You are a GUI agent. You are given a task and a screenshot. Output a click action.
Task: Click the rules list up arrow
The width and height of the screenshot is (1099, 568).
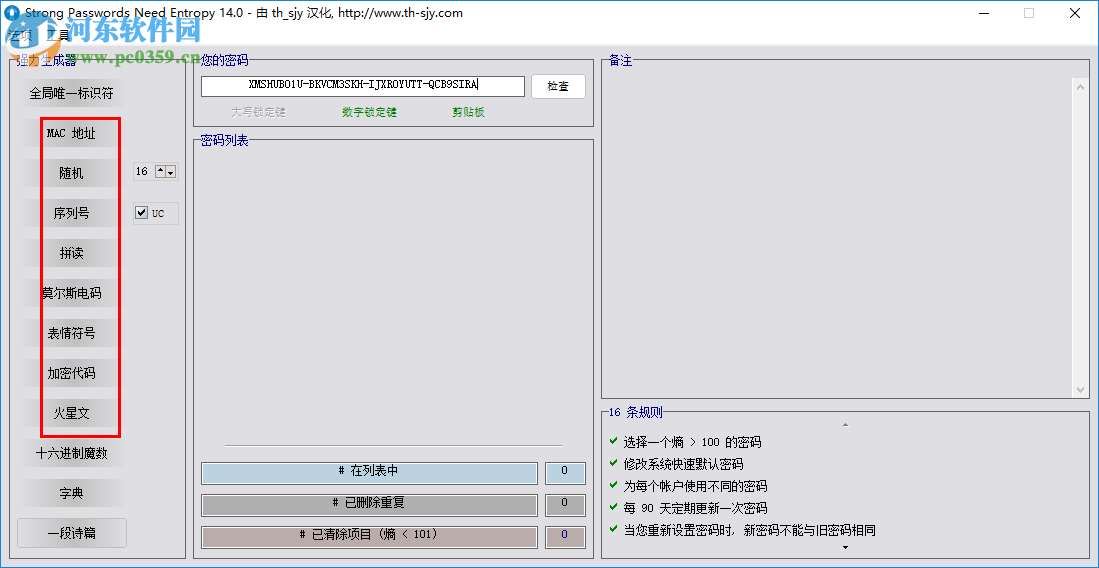(x=845, y=425)
